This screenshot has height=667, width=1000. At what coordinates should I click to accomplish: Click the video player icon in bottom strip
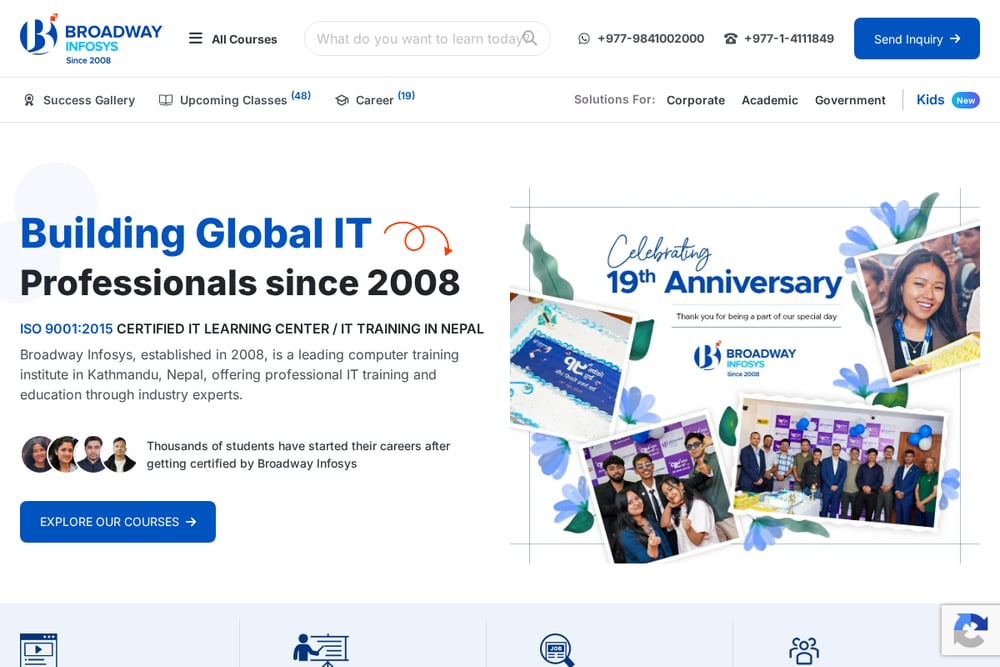(x=38, y=650)
